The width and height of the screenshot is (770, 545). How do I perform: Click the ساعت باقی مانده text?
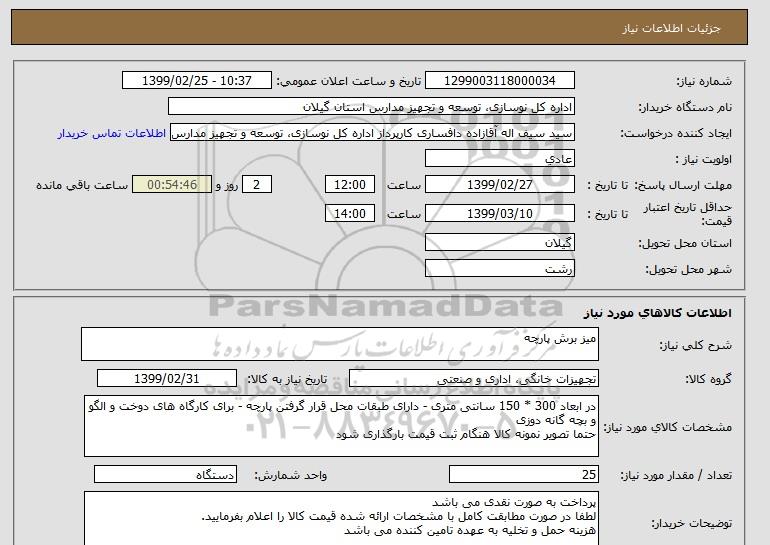(82, 185)
